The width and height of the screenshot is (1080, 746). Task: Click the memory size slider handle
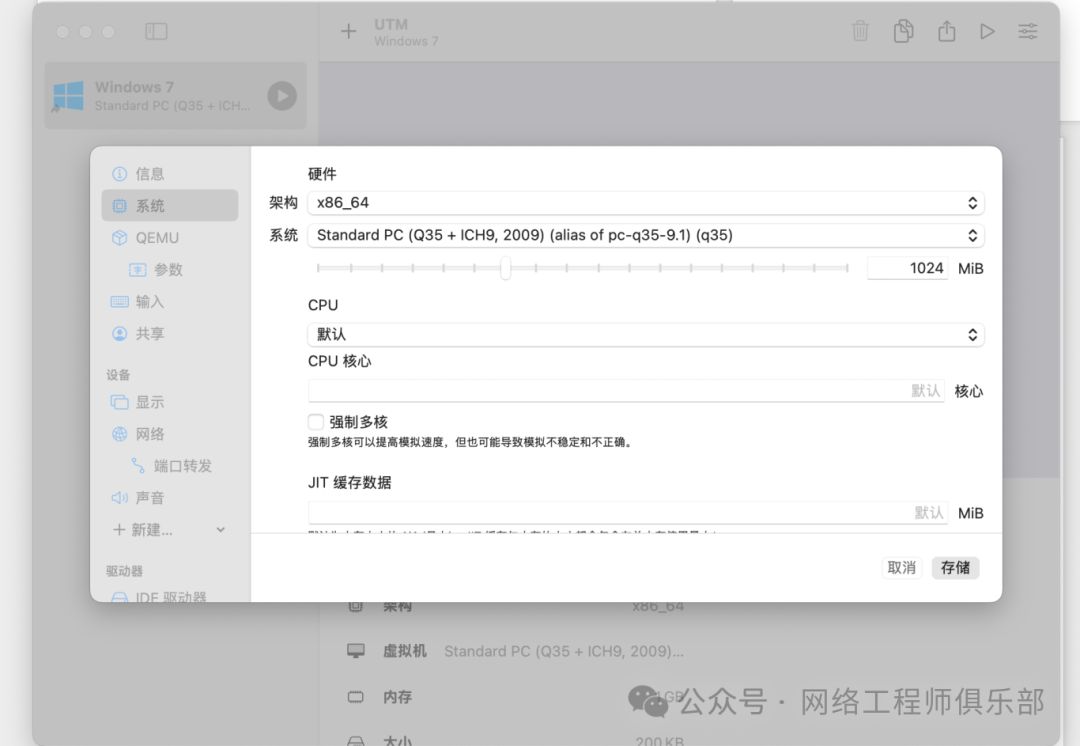coord(506,268)
